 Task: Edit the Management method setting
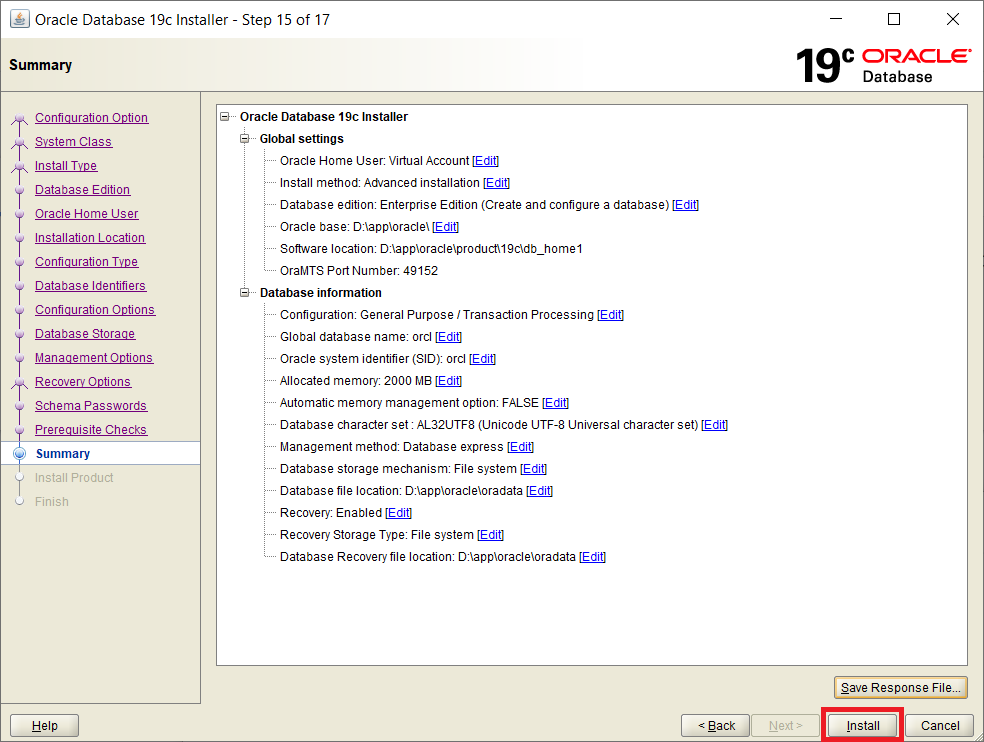pos(520,446)
